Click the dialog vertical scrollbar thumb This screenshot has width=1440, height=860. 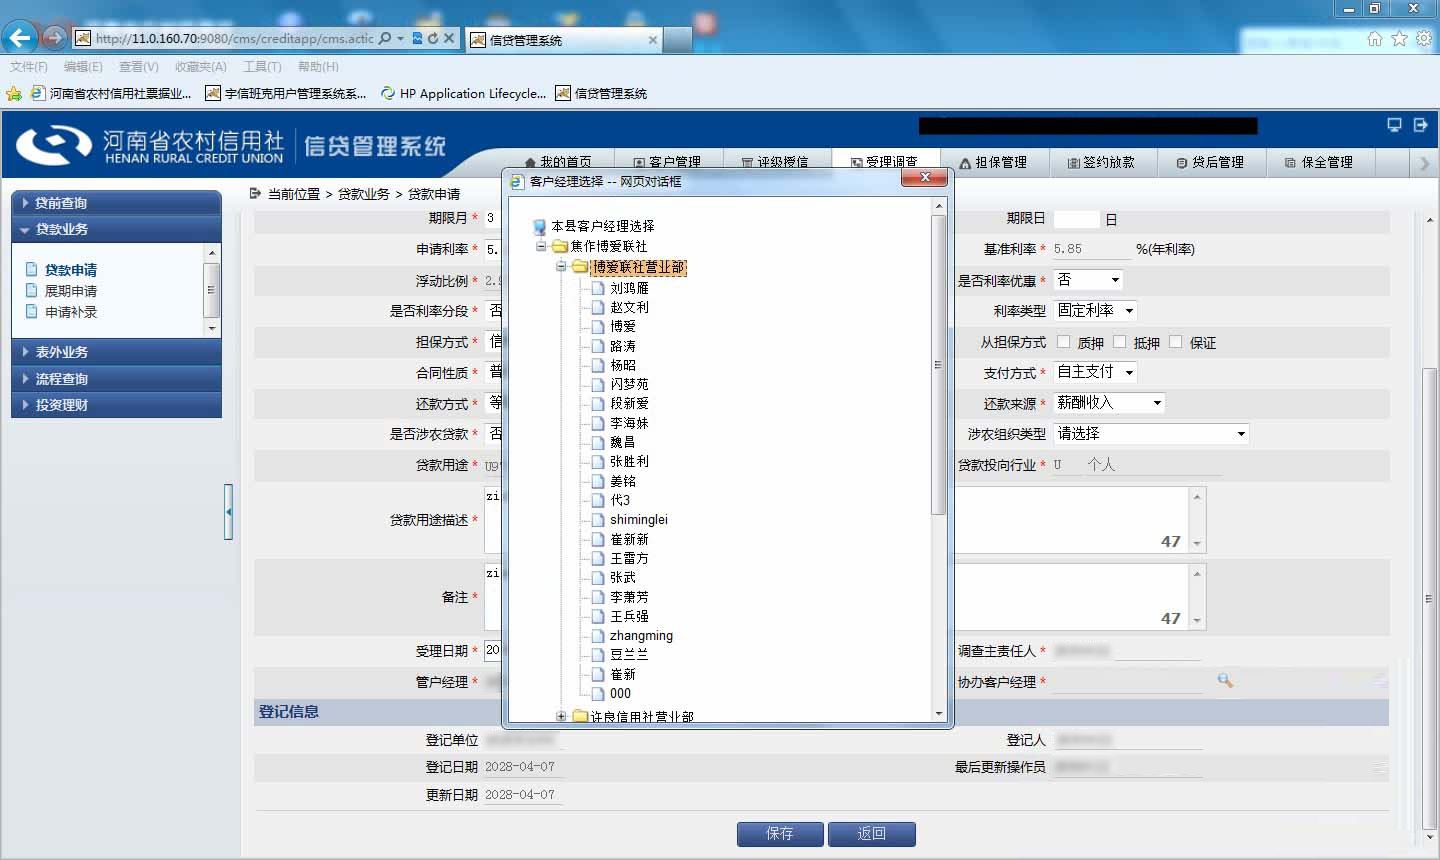[x=938, y=364]
